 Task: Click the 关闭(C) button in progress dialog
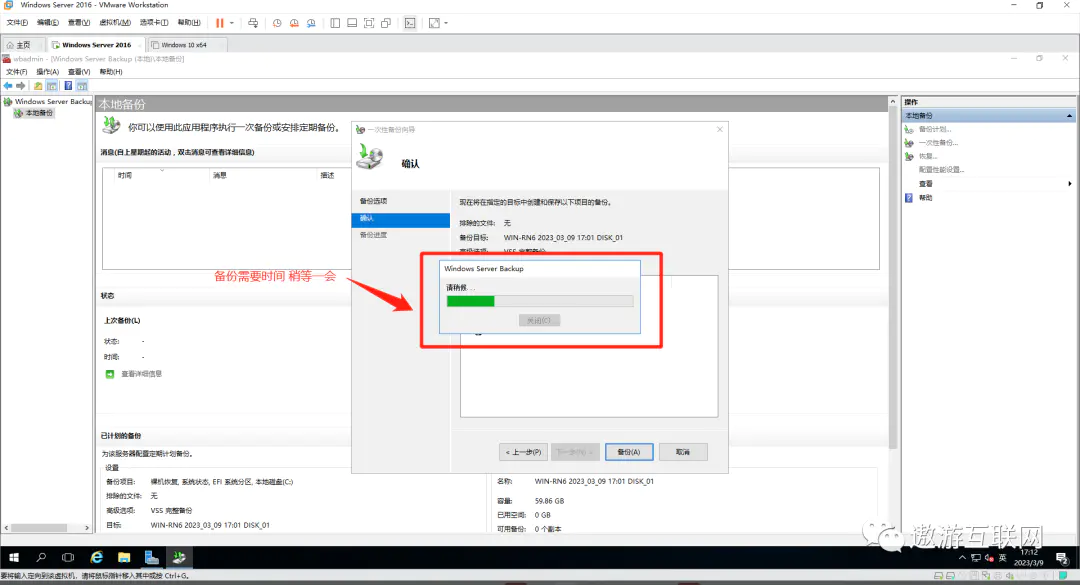(x=539, y=320)
